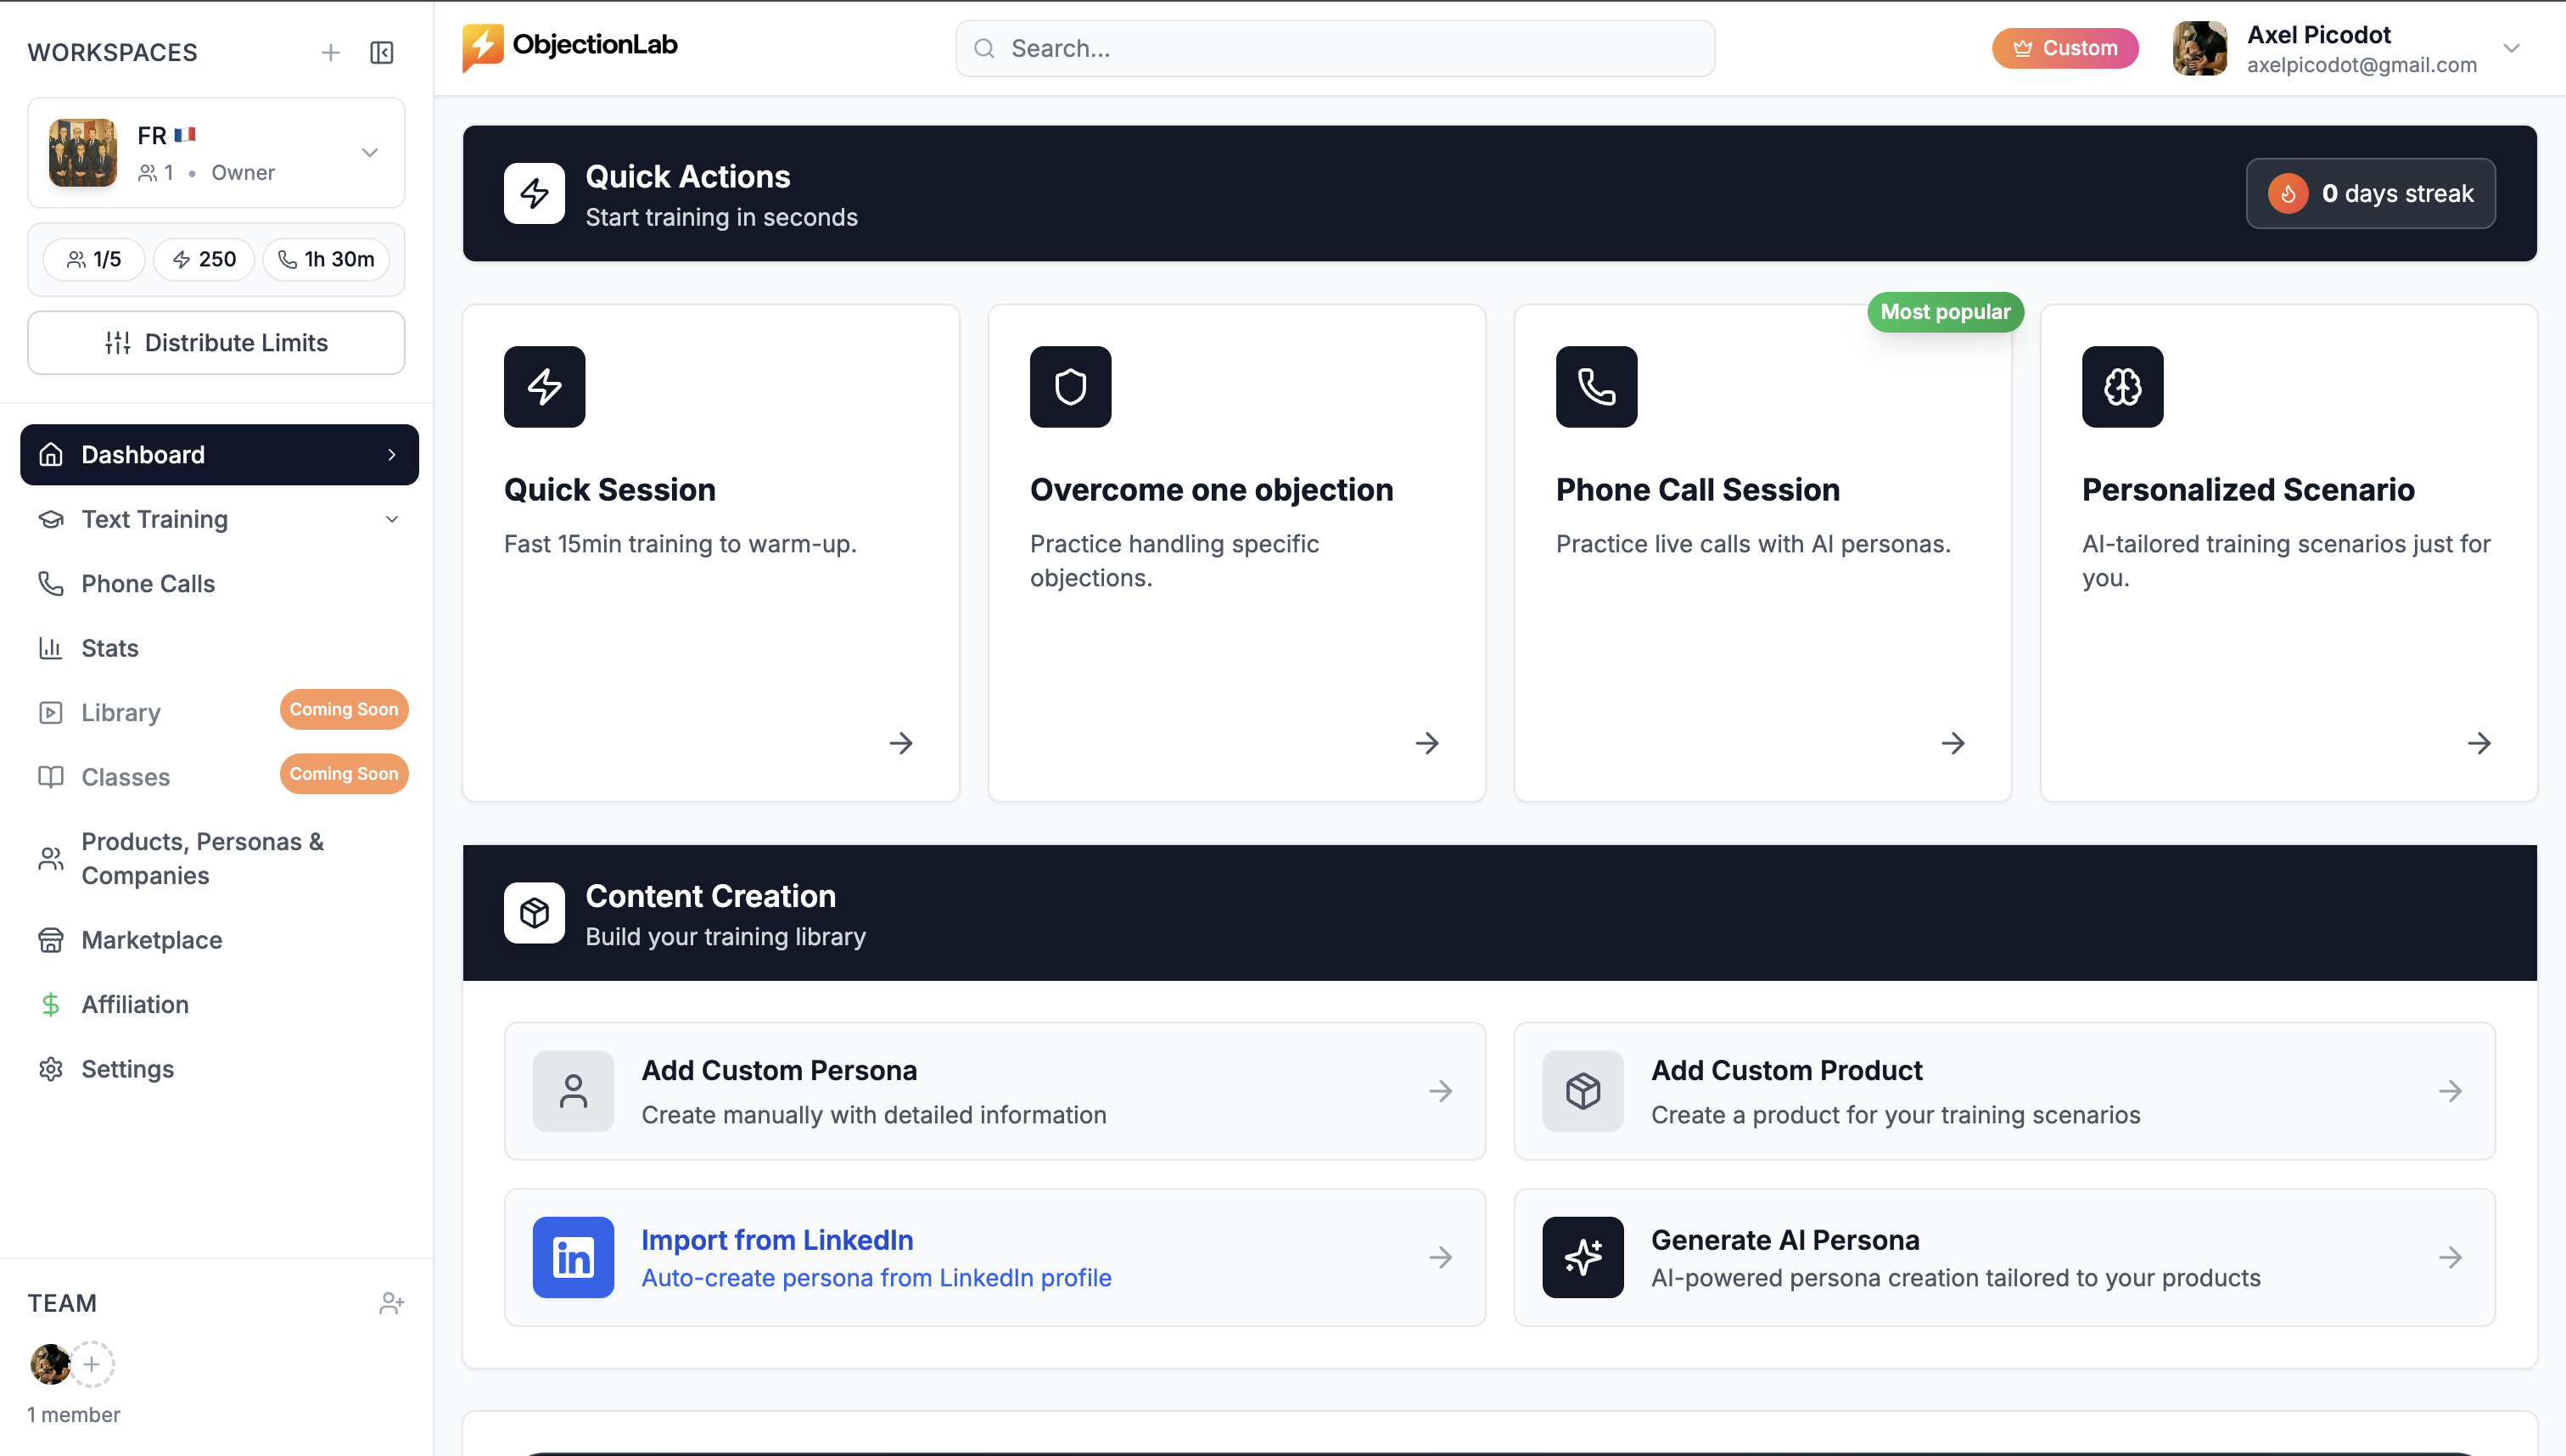
Task: Click the 1/5 members limit pill
Action: (x=93, y=259)
